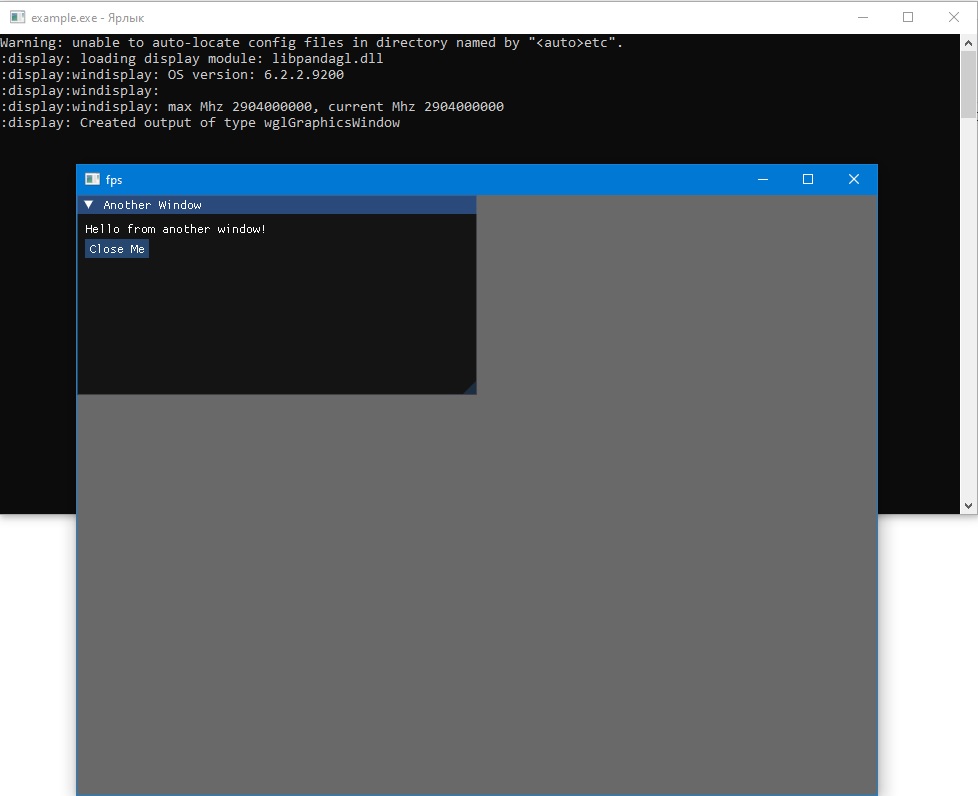Viewport: 978px width, 796px height.
Task: Close the example.exe console window
Action: point(953,17)
